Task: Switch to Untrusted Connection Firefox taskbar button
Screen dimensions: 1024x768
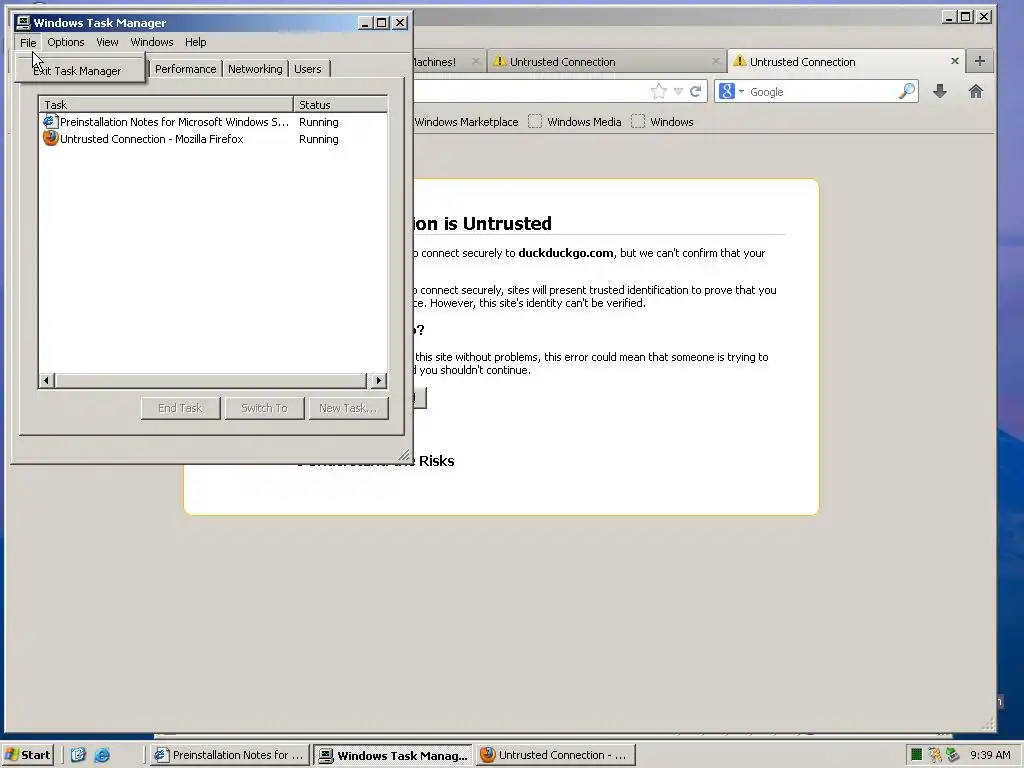Action: (554, 755)
